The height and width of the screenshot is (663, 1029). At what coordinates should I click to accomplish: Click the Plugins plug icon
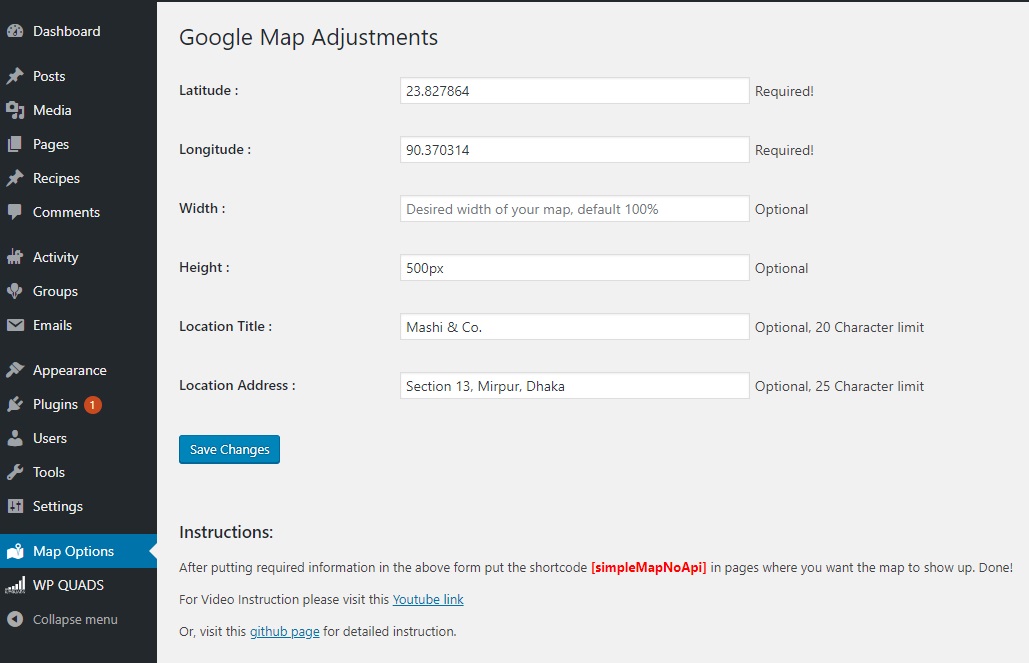tap(15, 404)
